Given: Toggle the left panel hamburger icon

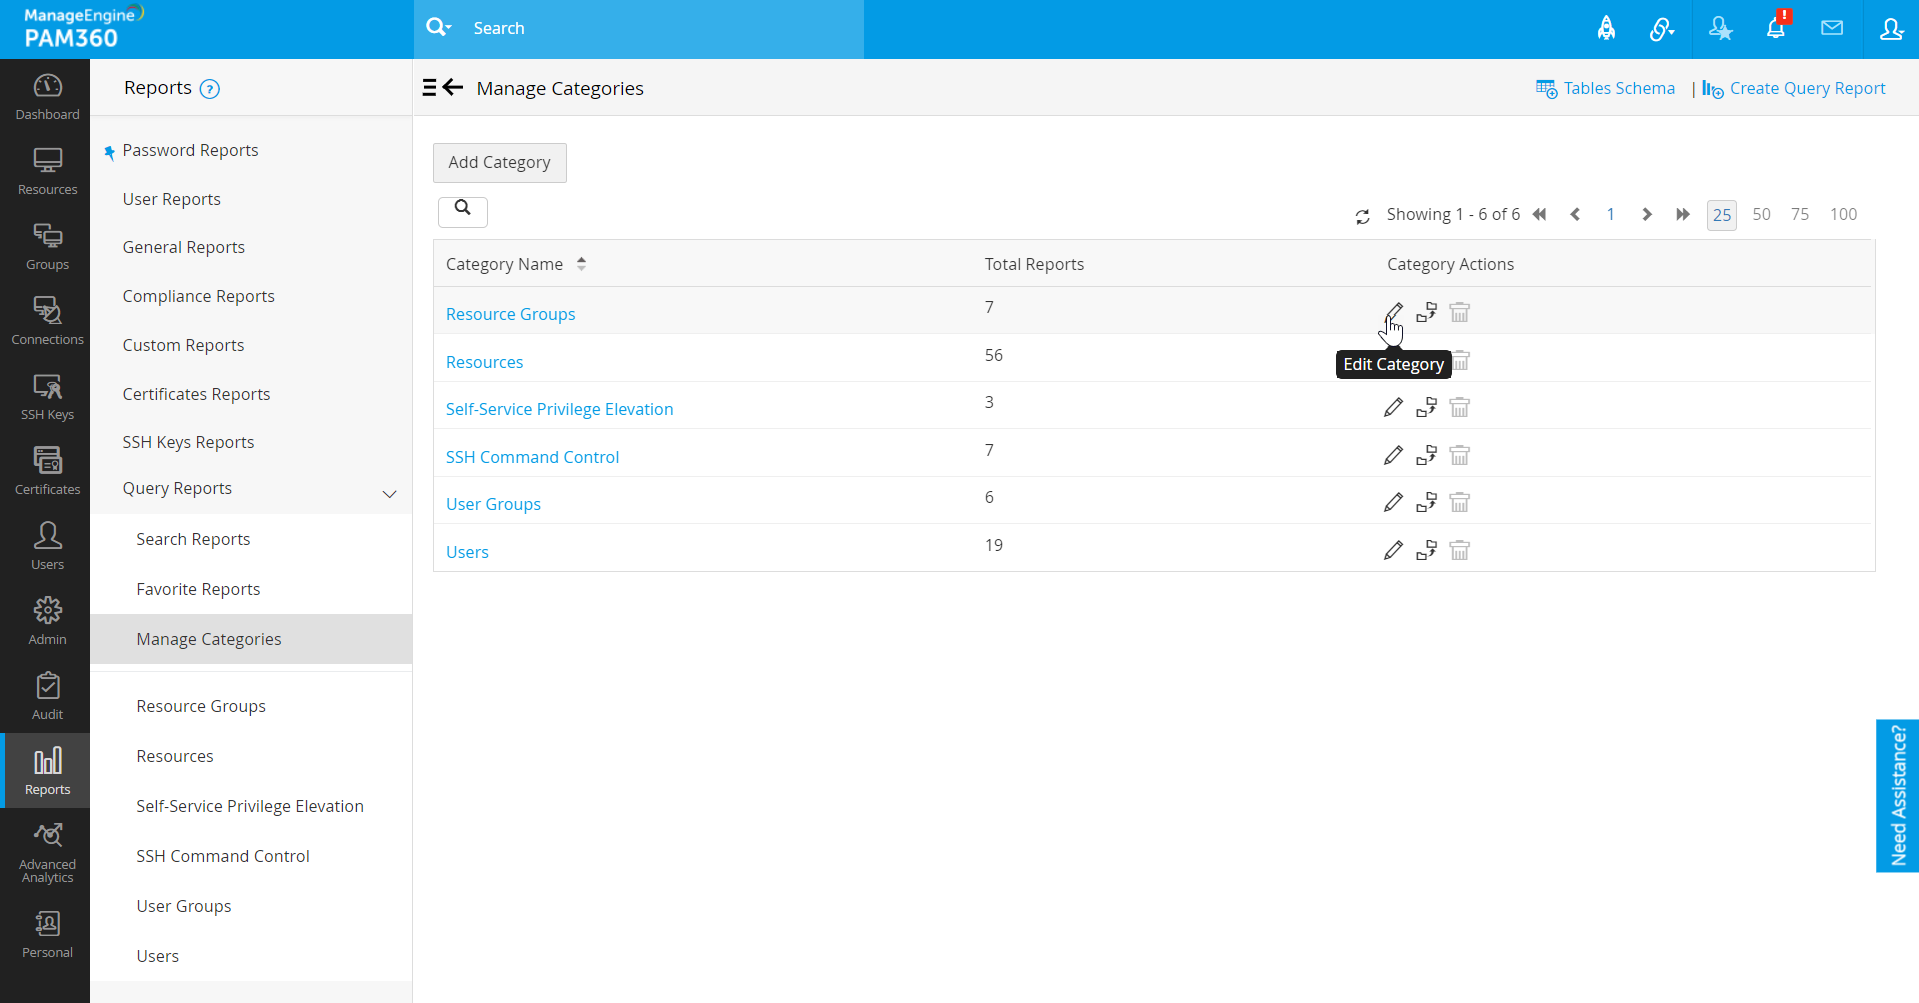Looking at the screenshot, I should pos(429,88).
